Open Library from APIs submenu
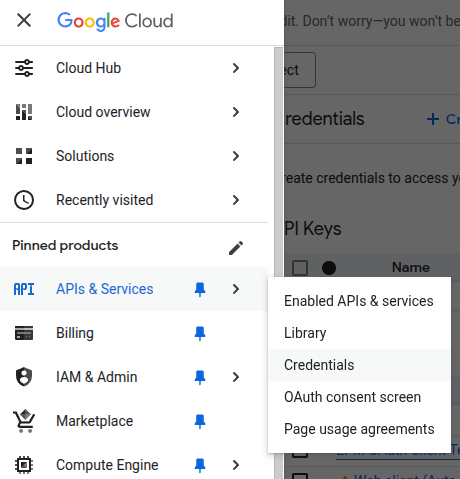 click(359, 333)
